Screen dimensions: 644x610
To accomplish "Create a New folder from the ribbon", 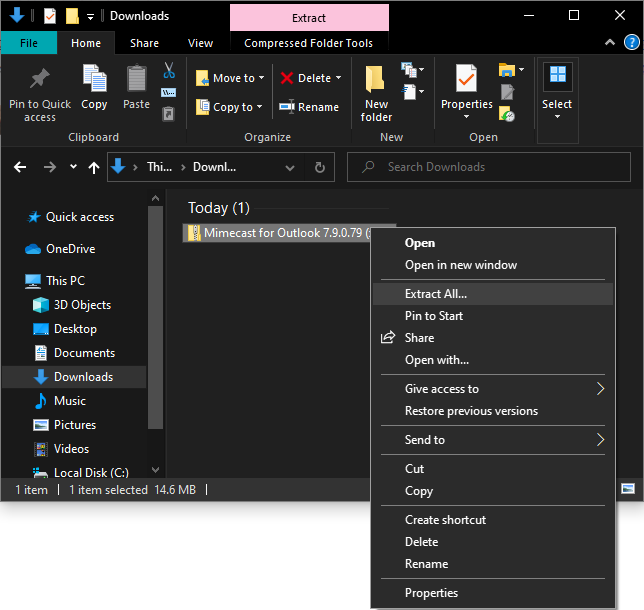I will coord(376,94).
